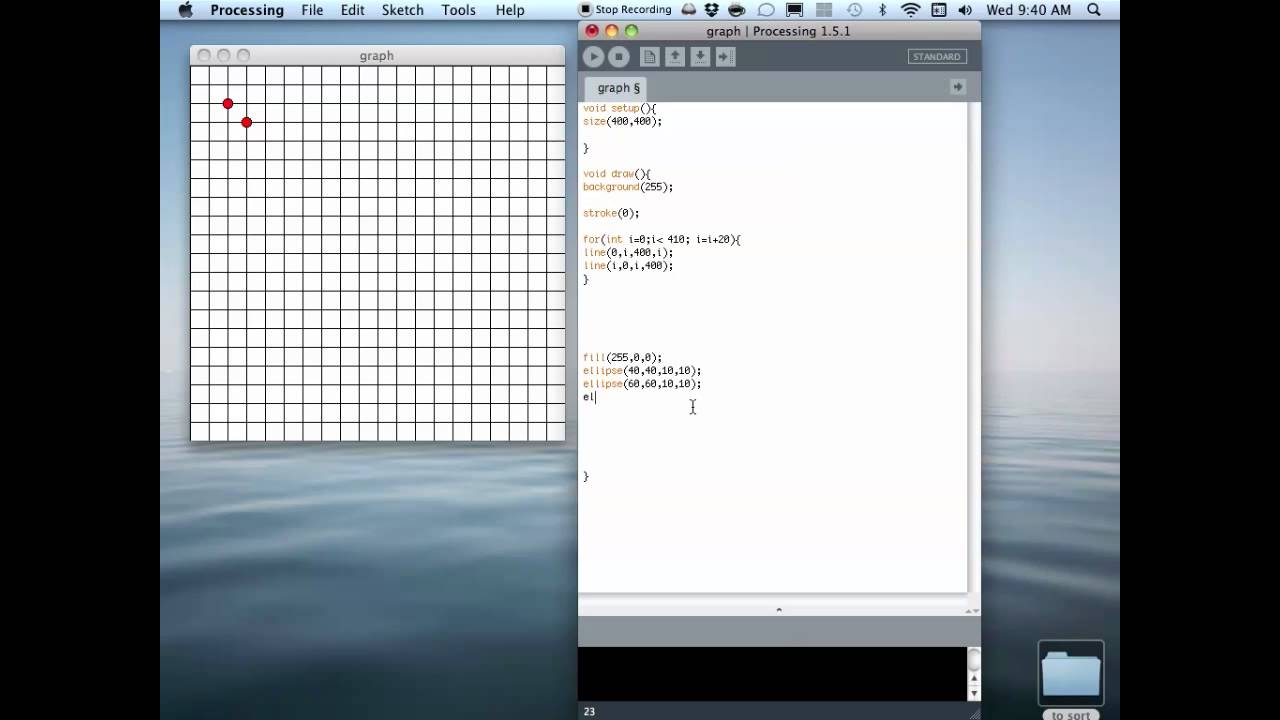Image resolution: width=1280 pixels, height=720 pixels.
Task: Stop the running sketch
Action: coord(619,57)
